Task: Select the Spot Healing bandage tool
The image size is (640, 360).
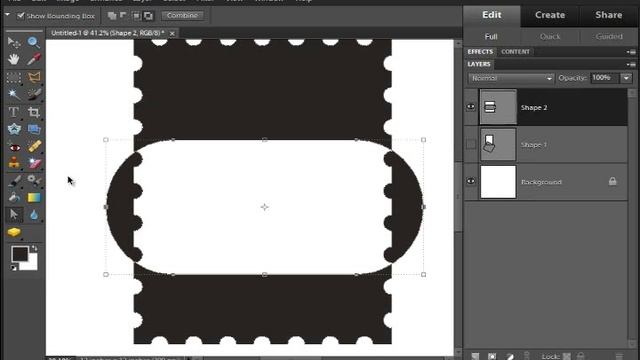Action: (34, 147)
